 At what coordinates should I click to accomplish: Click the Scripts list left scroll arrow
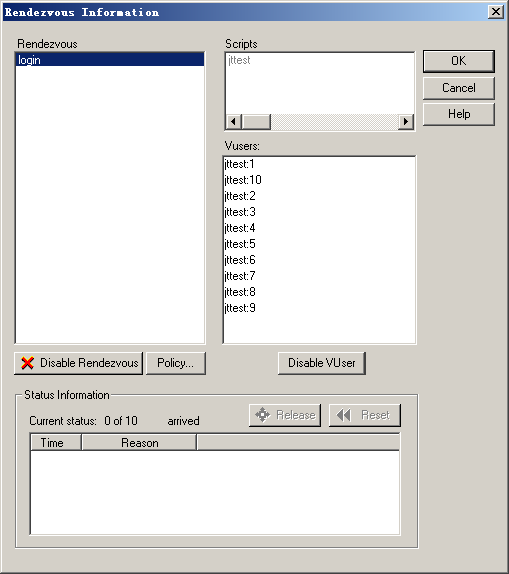234,122
